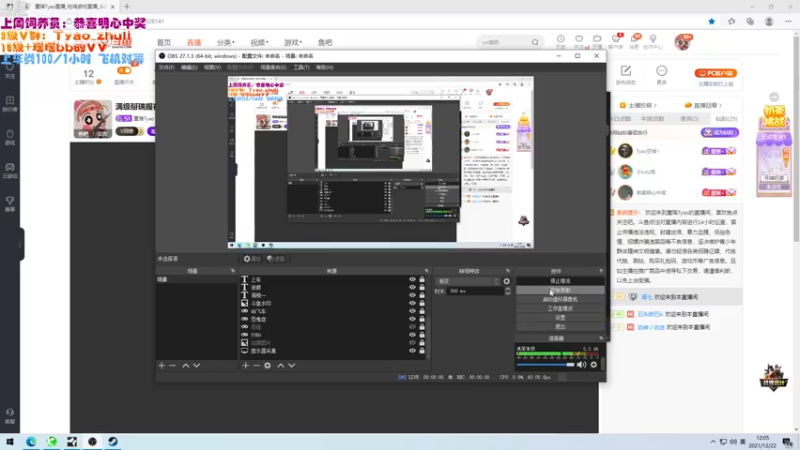Hide 恐鬼症 source via eye icon
The width and height of the screenshot is (800, 450).
[412, 319]
